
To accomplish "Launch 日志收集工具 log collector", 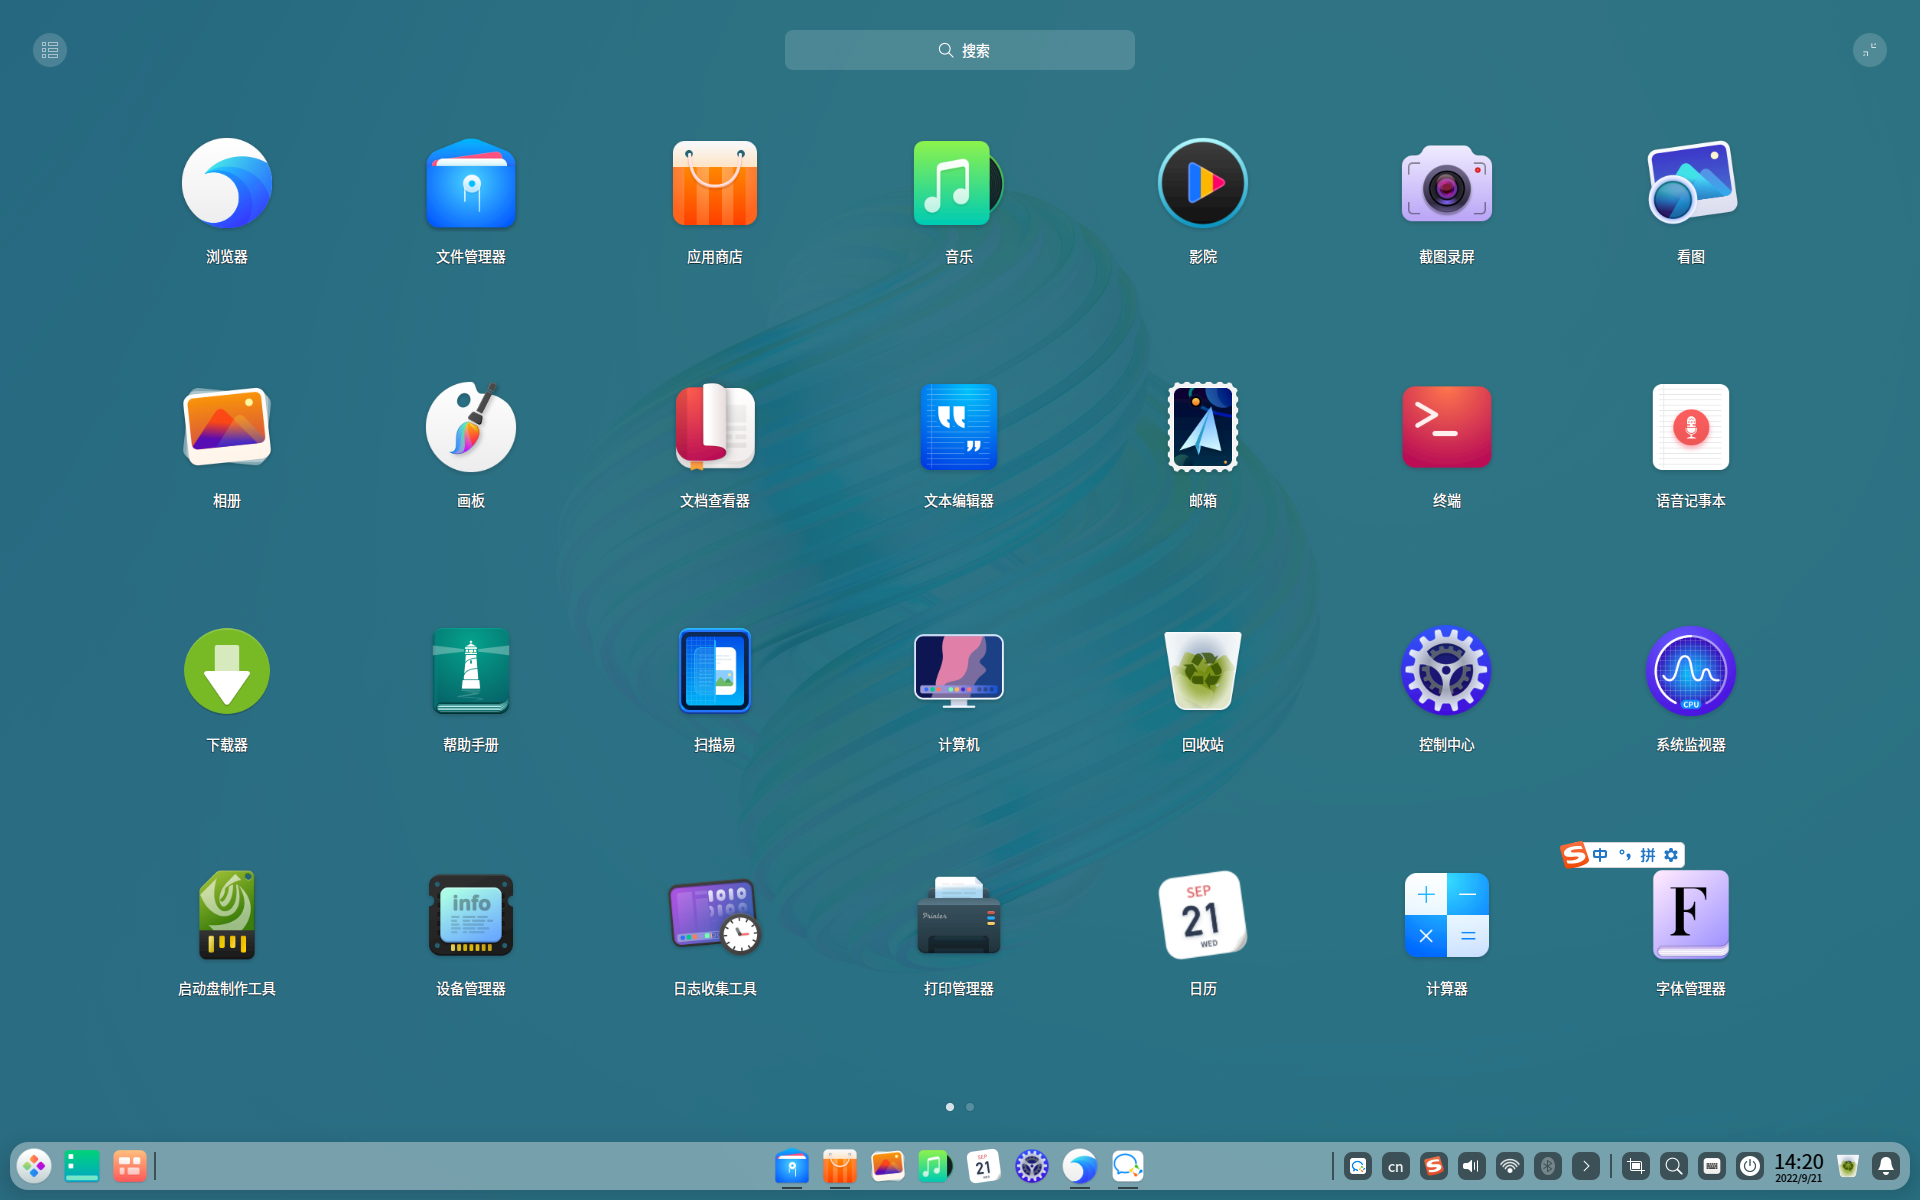I will pos(715,915).
